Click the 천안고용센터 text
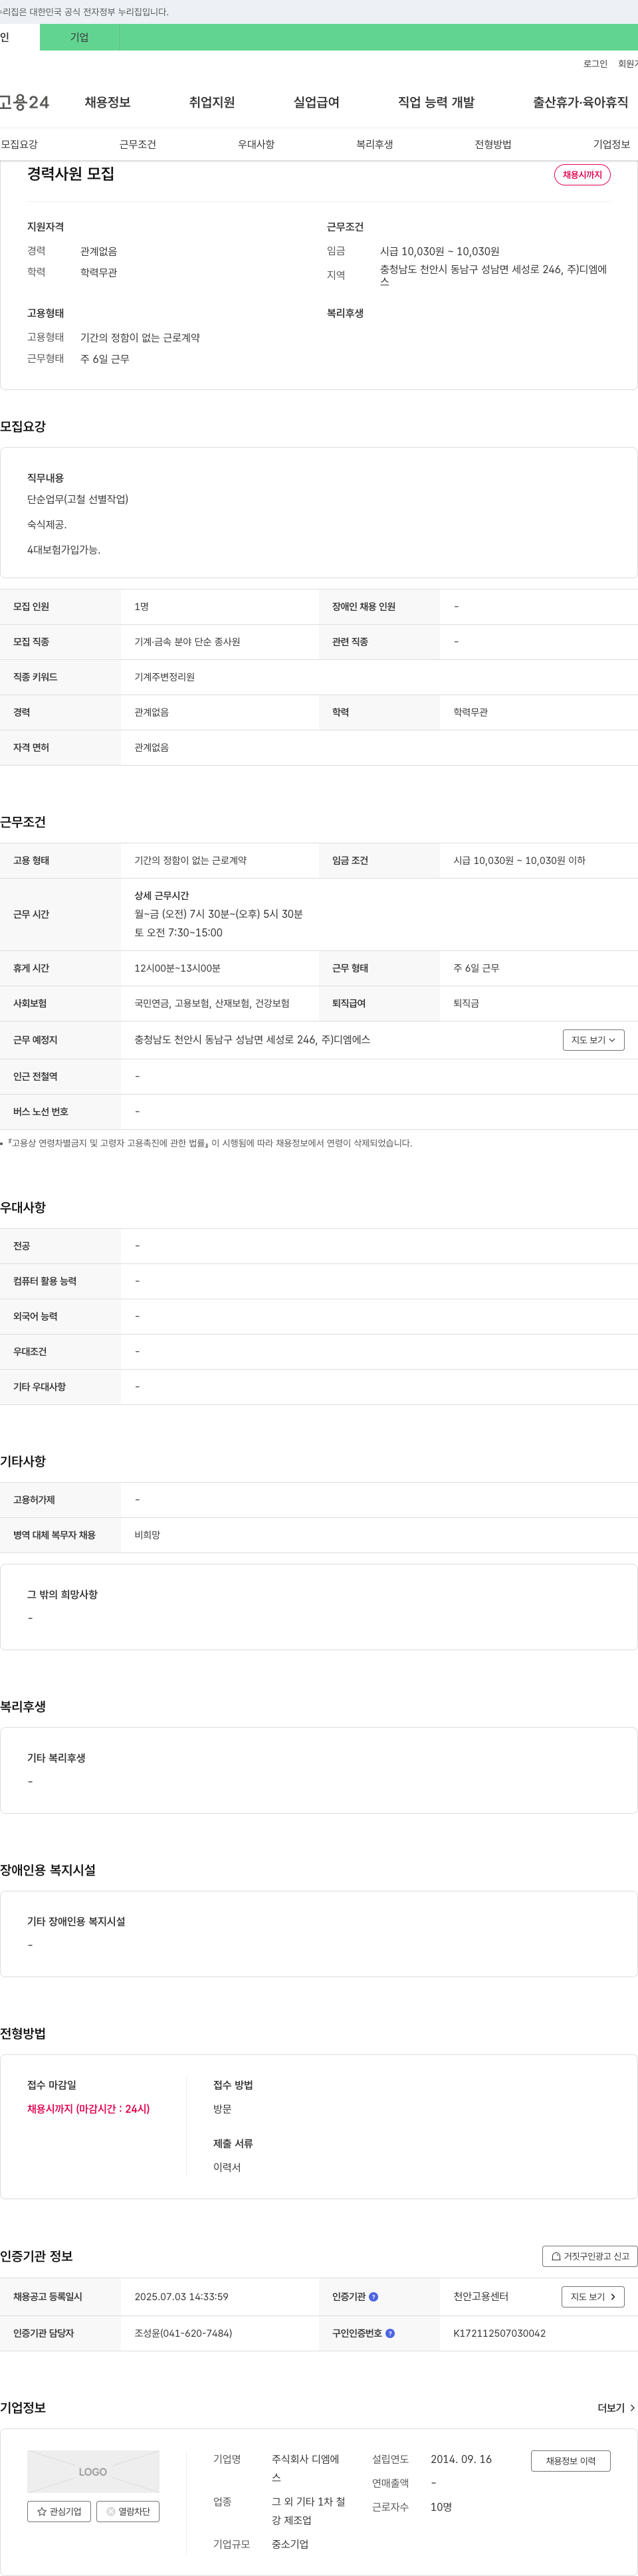The width and height of the screenshot is (638, 2576). coord(481,2297)
